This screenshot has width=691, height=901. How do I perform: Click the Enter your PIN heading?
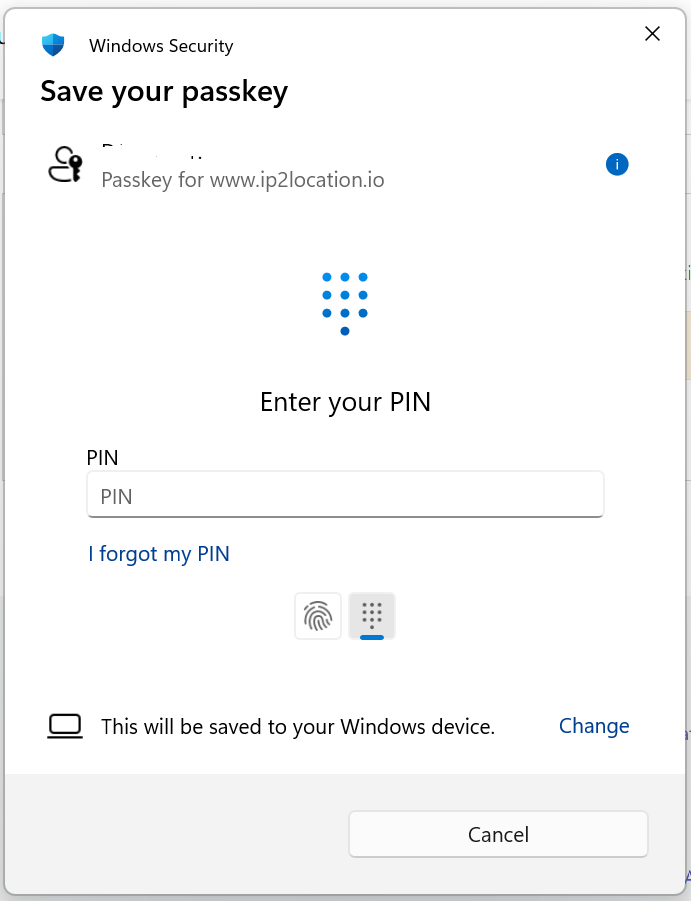coord(345,402)
